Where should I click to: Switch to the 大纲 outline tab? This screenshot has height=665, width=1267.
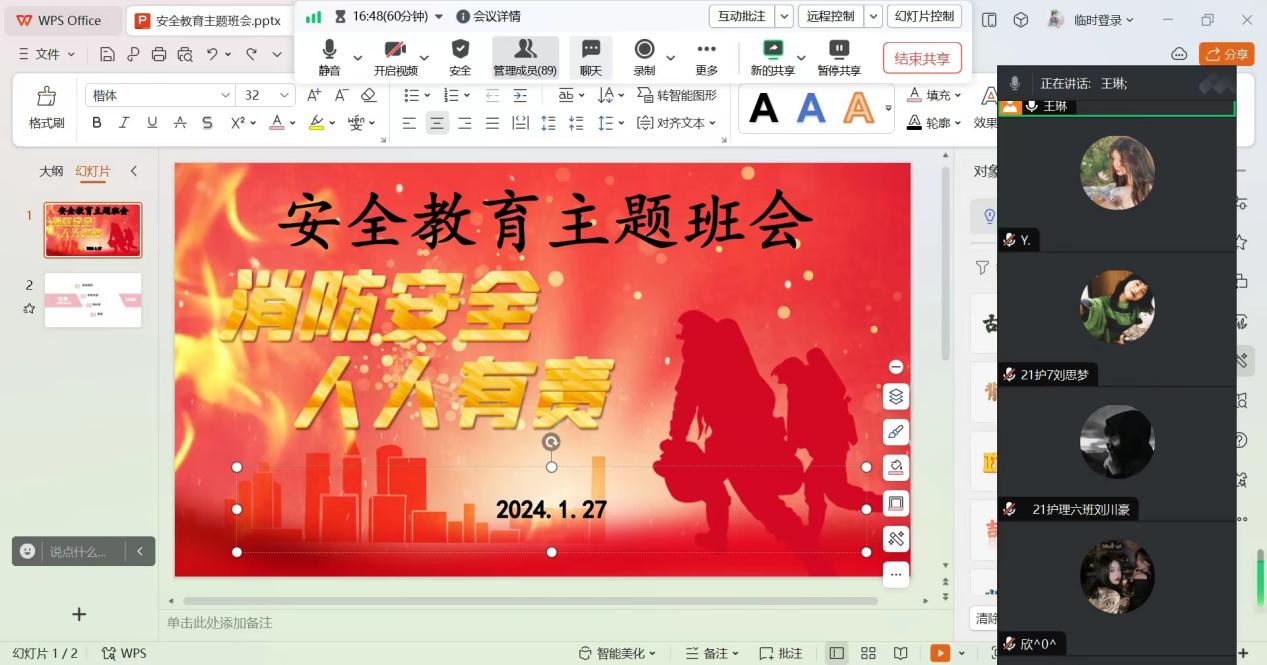point(51,171)
